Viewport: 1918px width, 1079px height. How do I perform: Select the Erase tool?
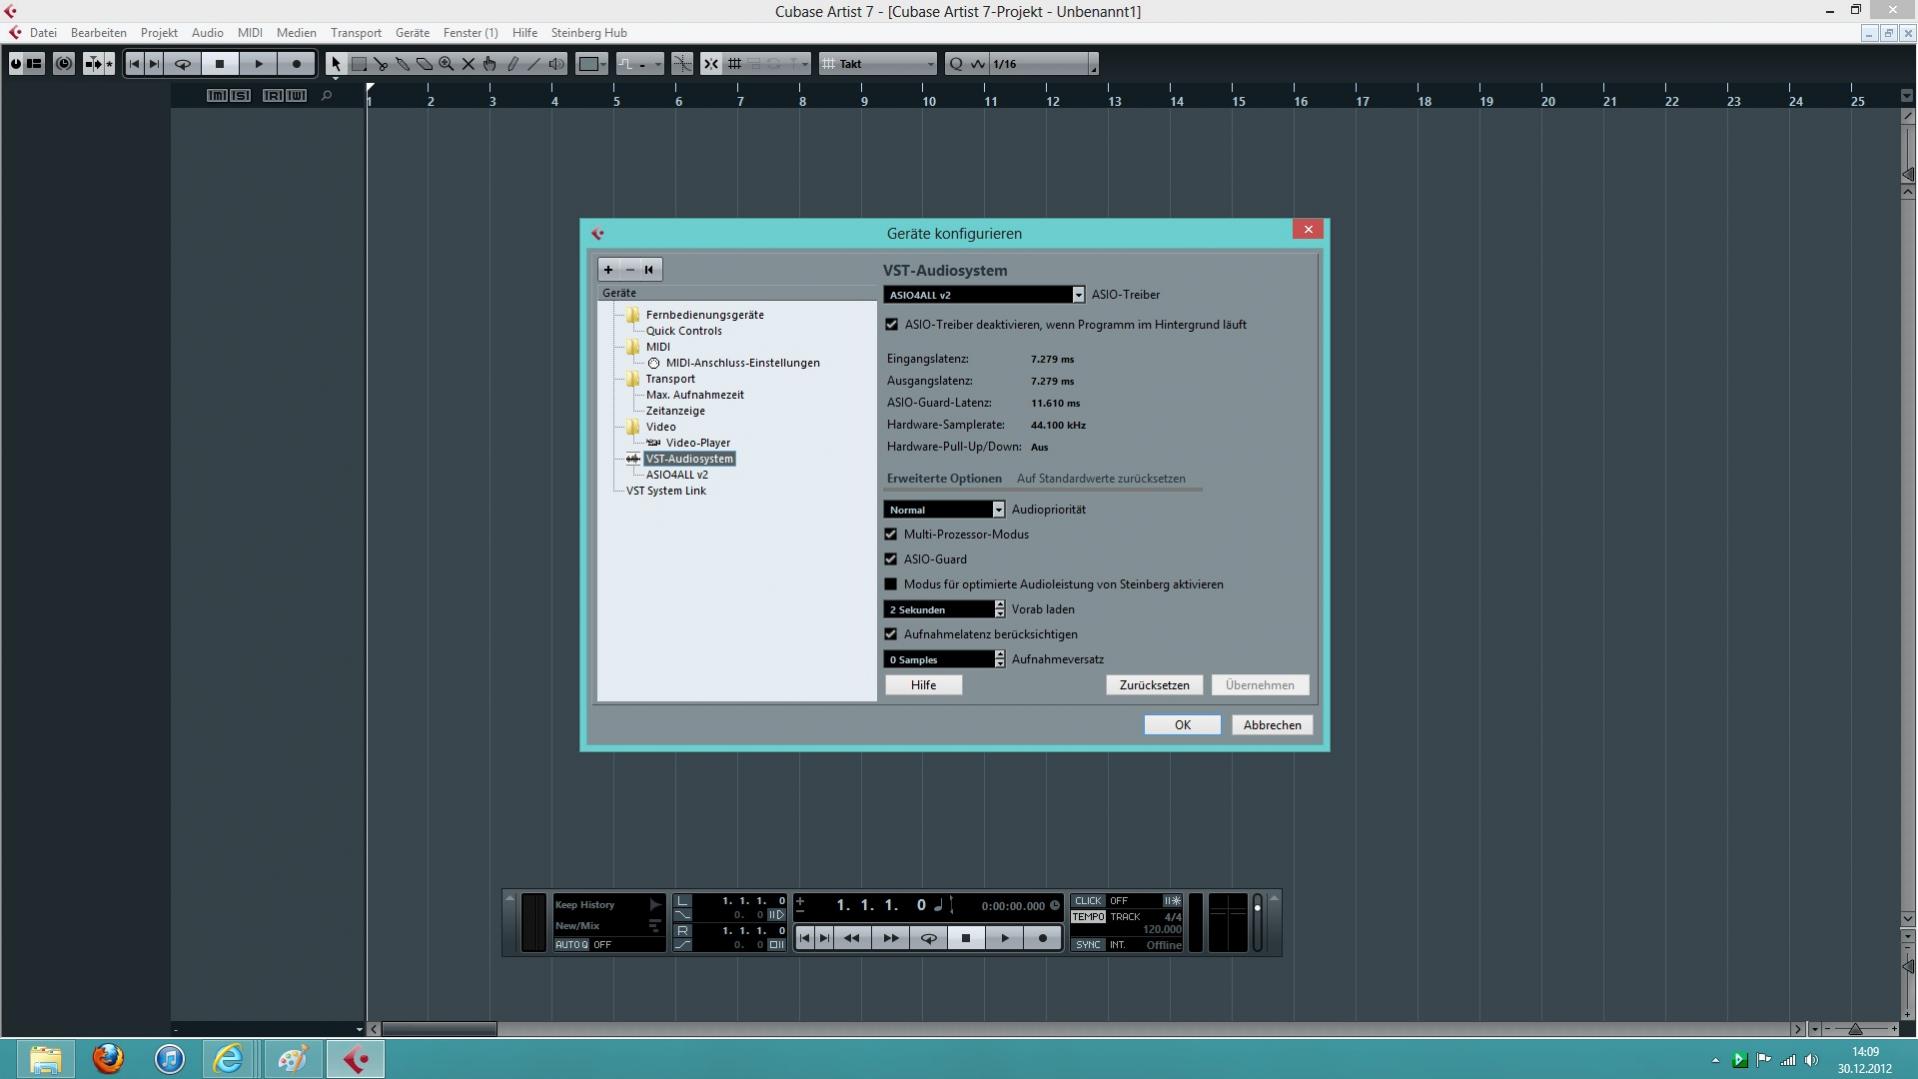click(x=424, y=64)
